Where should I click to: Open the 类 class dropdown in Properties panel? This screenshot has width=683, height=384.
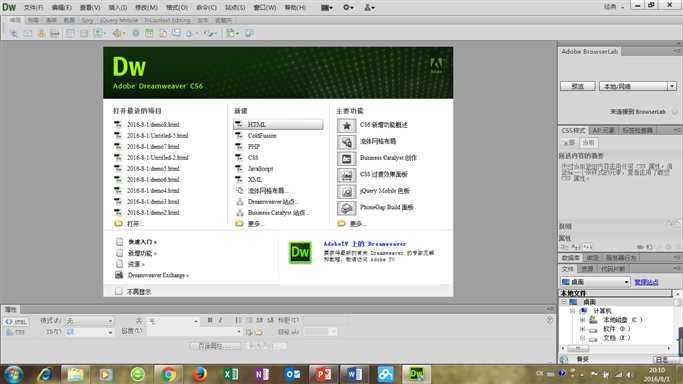tap(173, 321)
